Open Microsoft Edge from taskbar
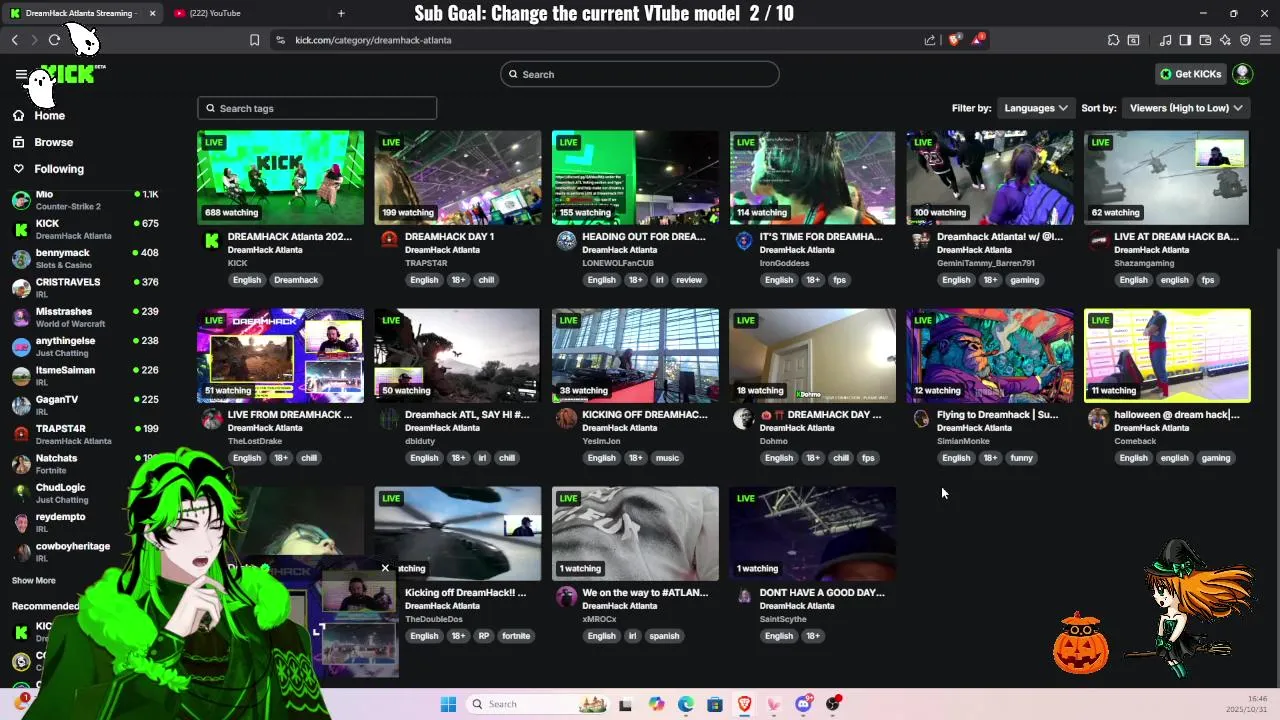1280x720 pixels. click(686, 704)
